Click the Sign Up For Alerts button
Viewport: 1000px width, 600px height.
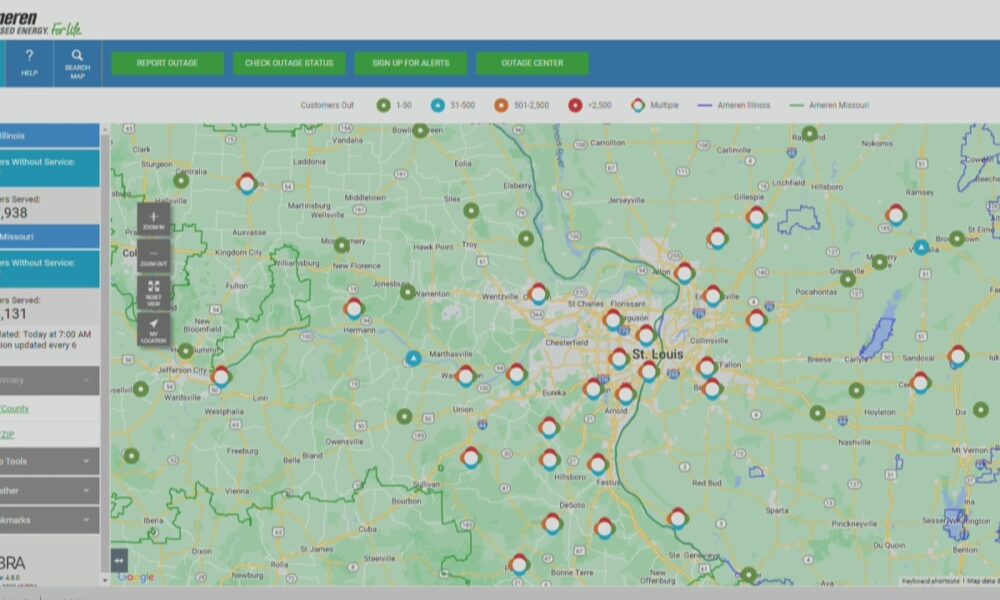410,63
